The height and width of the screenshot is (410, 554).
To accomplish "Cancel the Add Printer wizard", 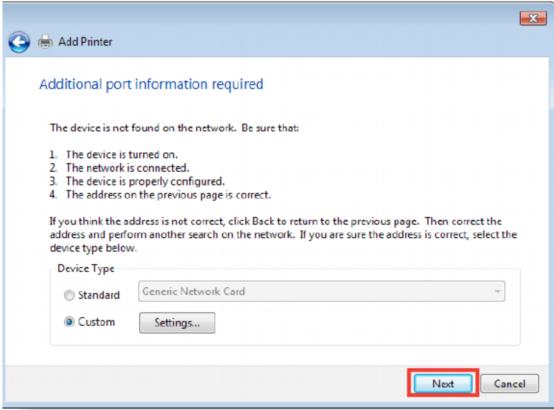I will point(509,383).
